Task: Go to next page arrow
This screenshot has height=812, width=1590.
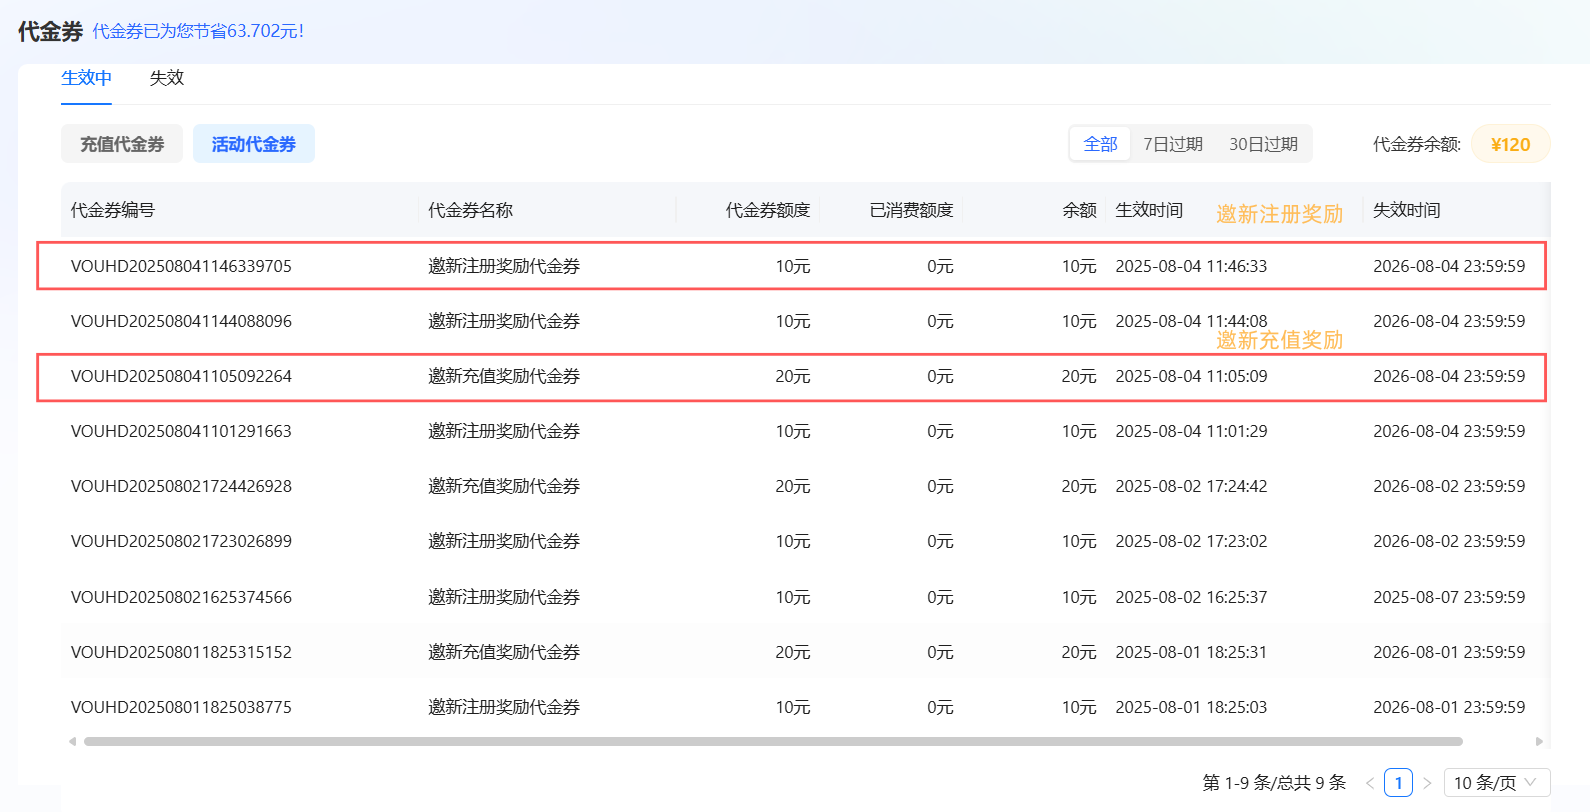Action: (1427, 783)
